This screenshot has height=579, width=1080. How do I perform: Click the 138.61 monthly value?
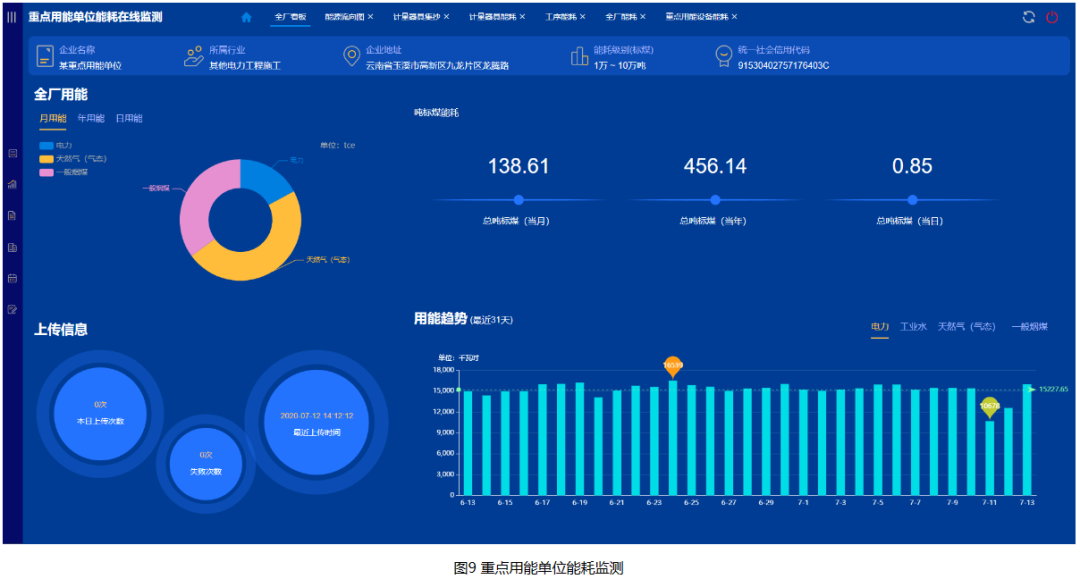click(518, 167)
